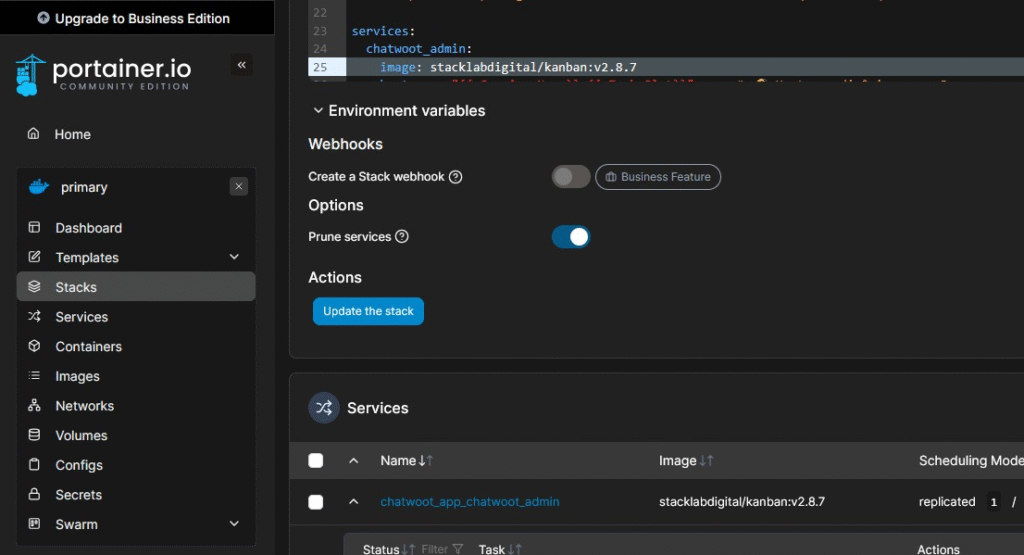
Task: Collapse the Environment variables section
Action: pos(318,111)
